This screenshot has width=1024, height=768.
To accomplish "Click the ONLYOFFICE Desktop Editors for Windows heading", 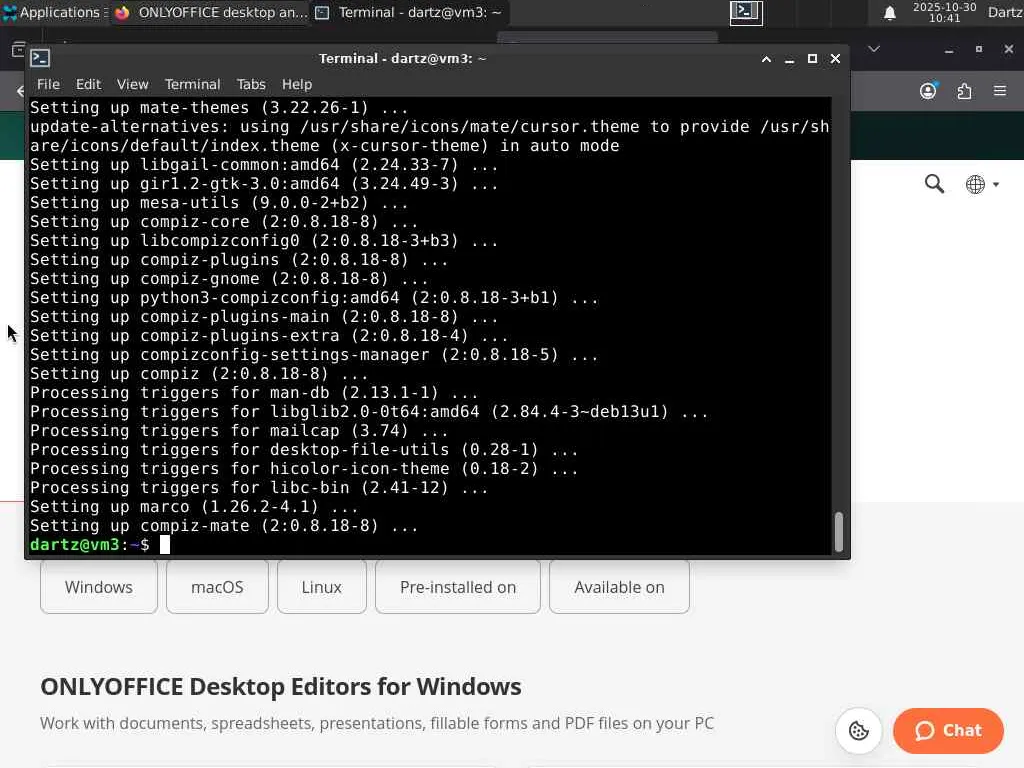I will [281, 687].
